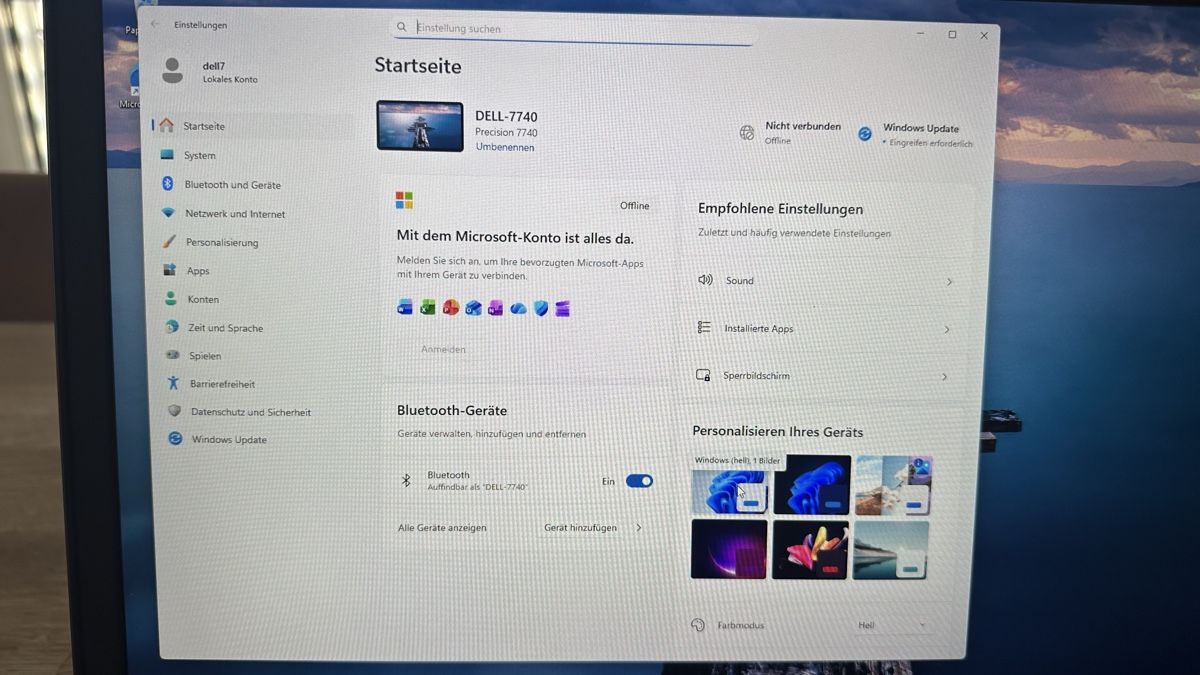Click the Defender shield app icon
The width and height of the screenshot is (1200, 675).
coord(541,308)
